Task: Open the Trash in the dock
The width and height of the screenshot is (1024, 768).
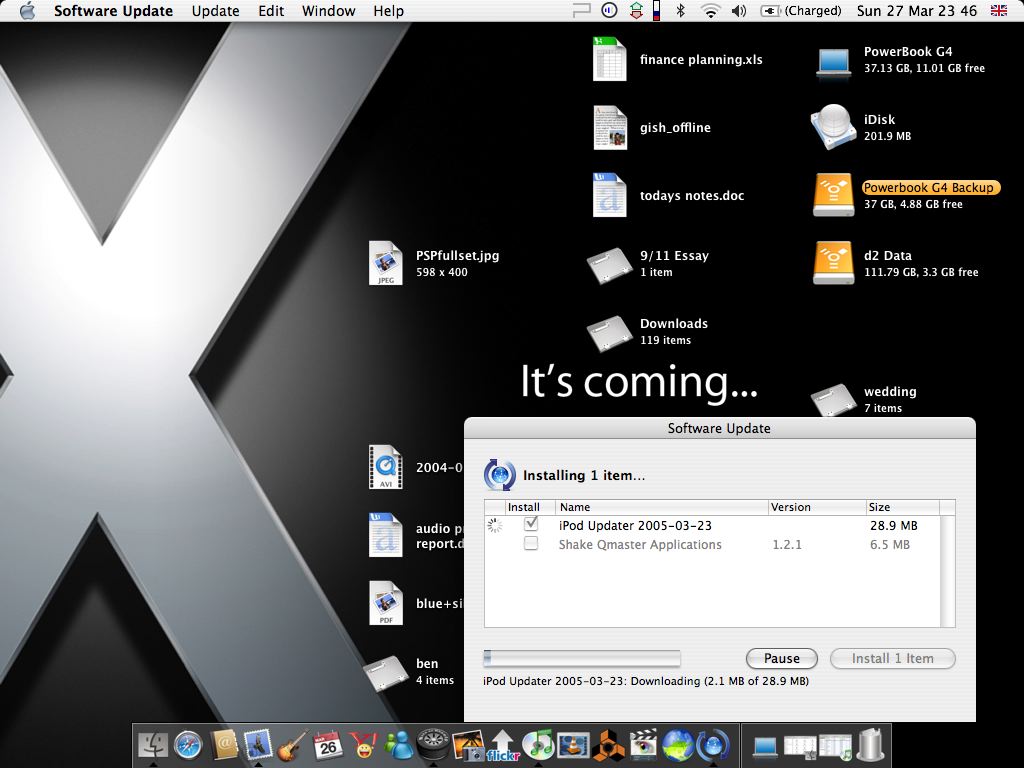Action: (x=871, y=744)
